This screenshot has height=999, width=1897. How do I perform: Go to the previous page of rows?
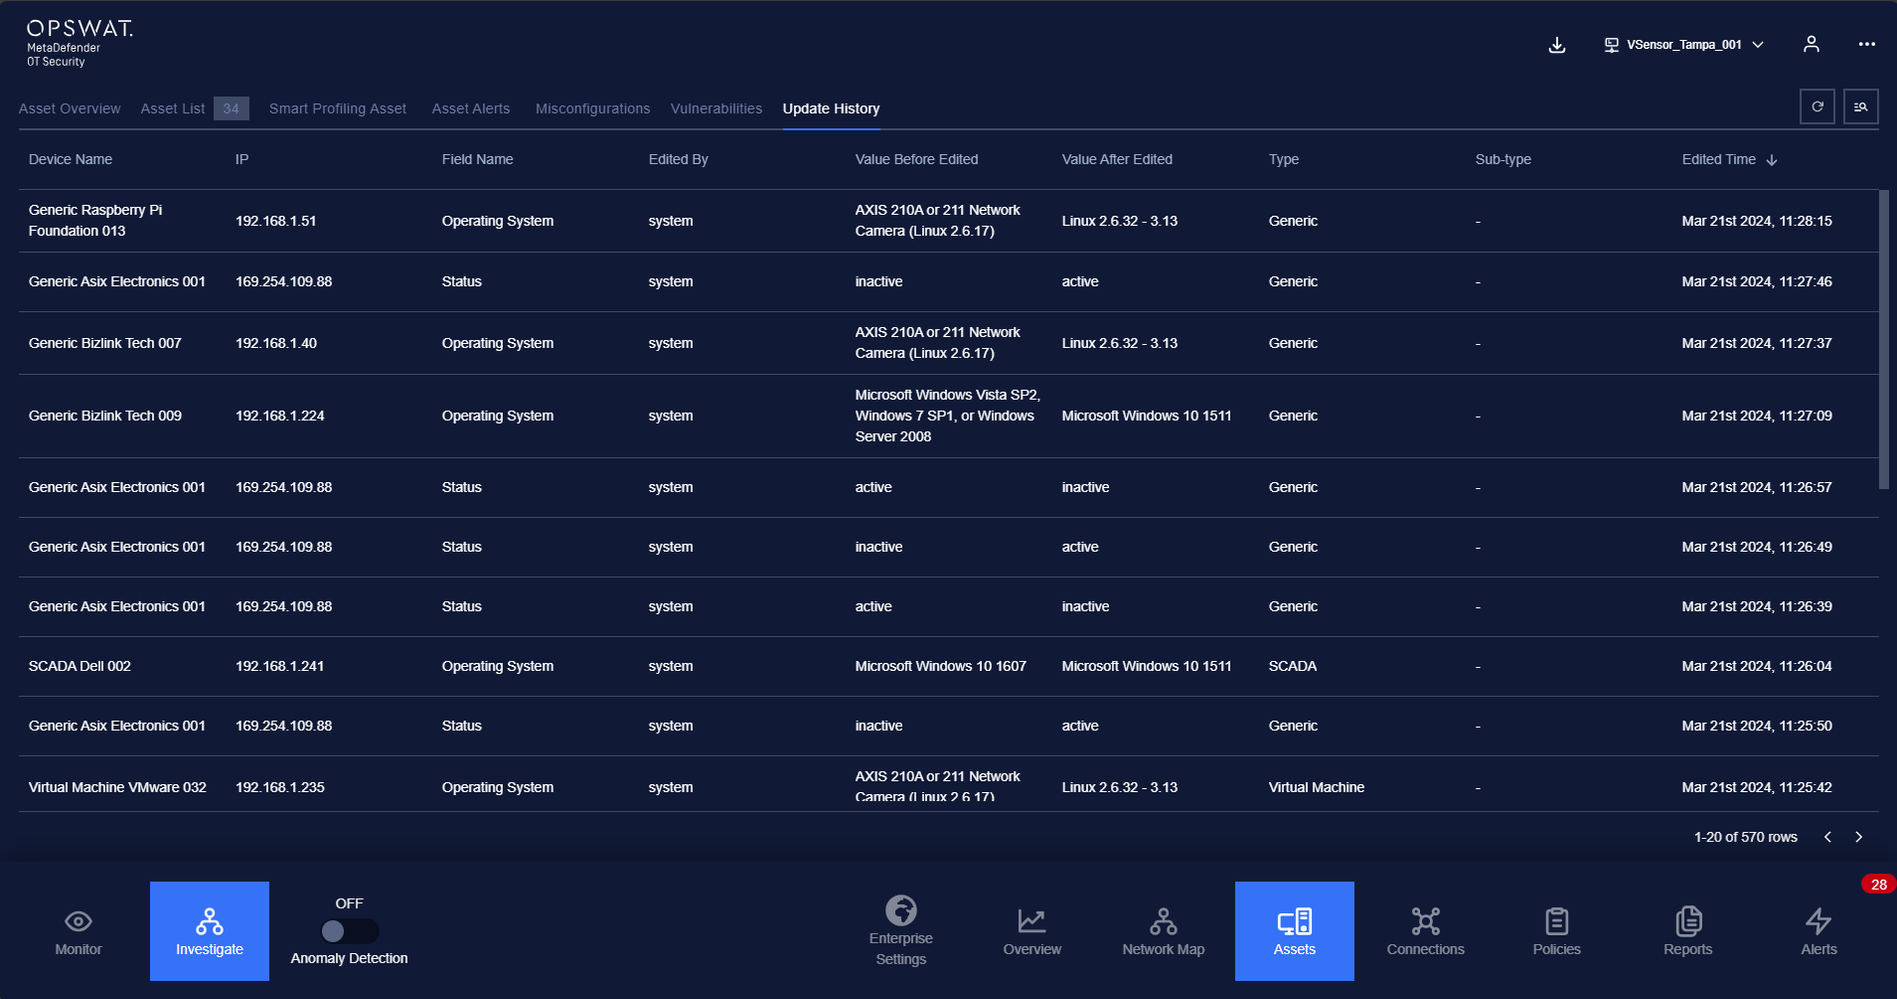point(1827,837)
